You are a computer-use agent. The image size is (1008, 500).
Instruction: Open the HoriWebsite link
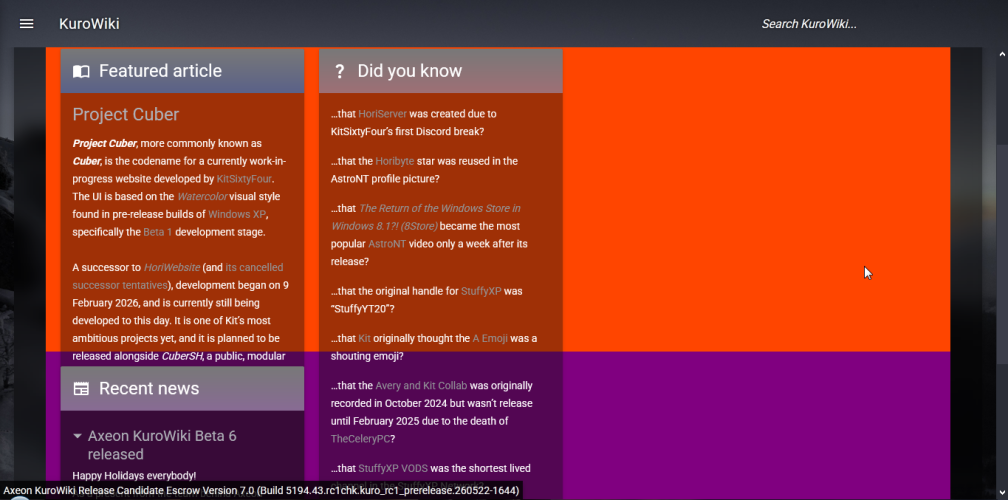point(172,267)
